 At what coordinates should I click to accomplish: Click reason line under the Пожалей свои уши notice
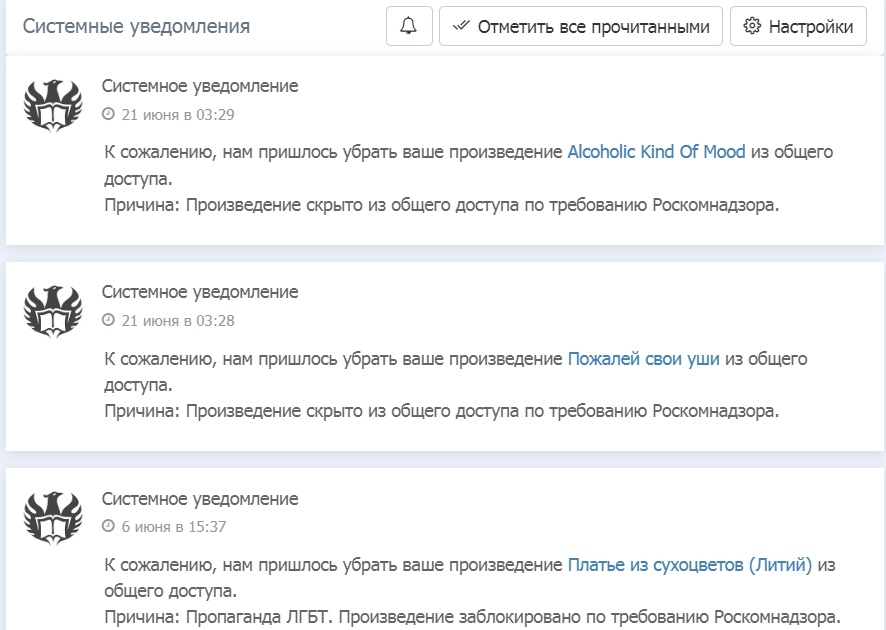pyautogui.click(x=441, y=411)
